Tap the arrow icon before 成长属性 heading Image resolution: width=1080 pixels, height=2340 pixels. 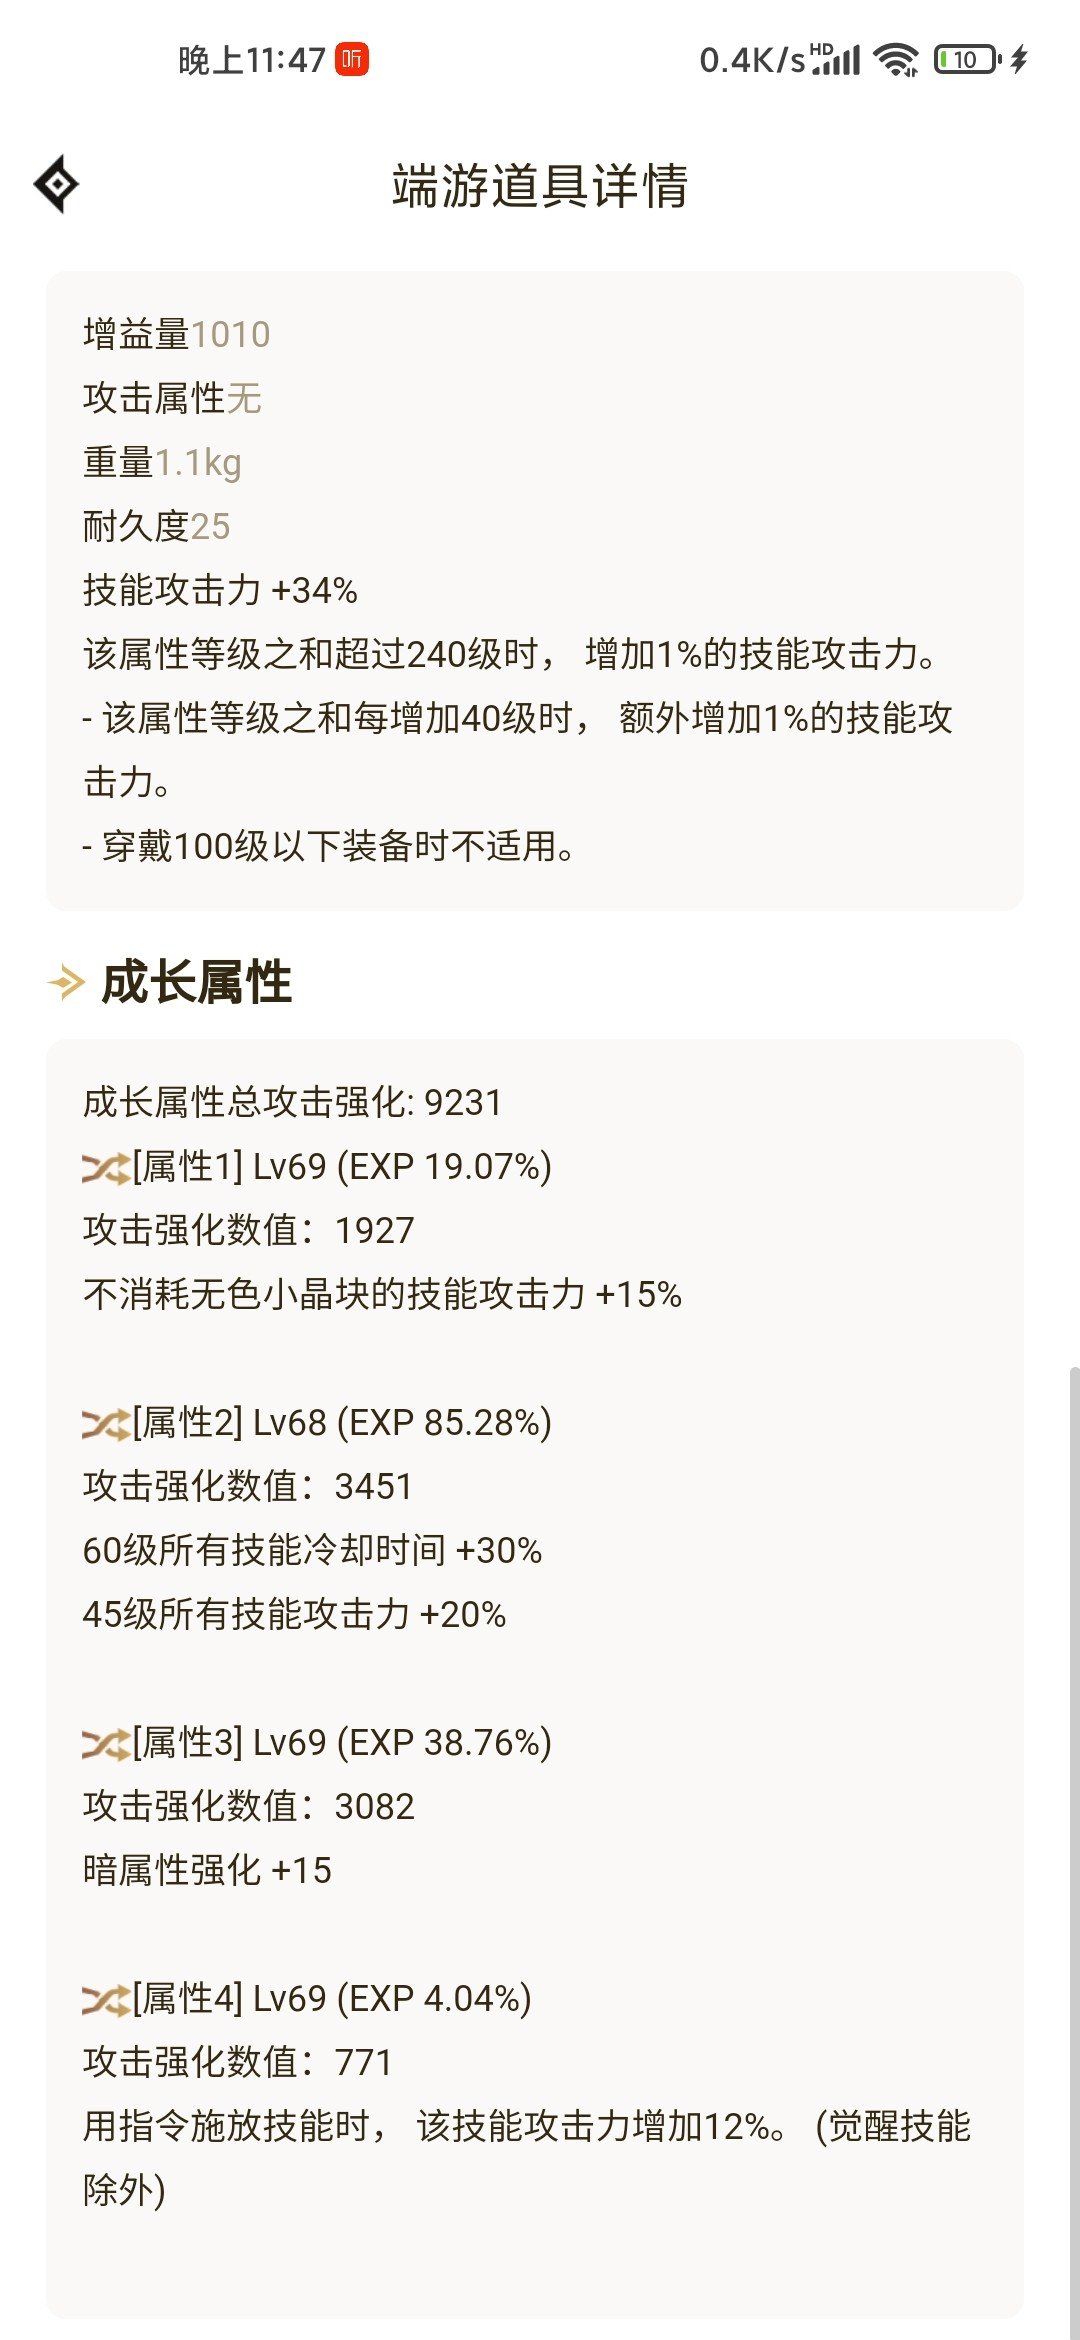click(67, 982)
